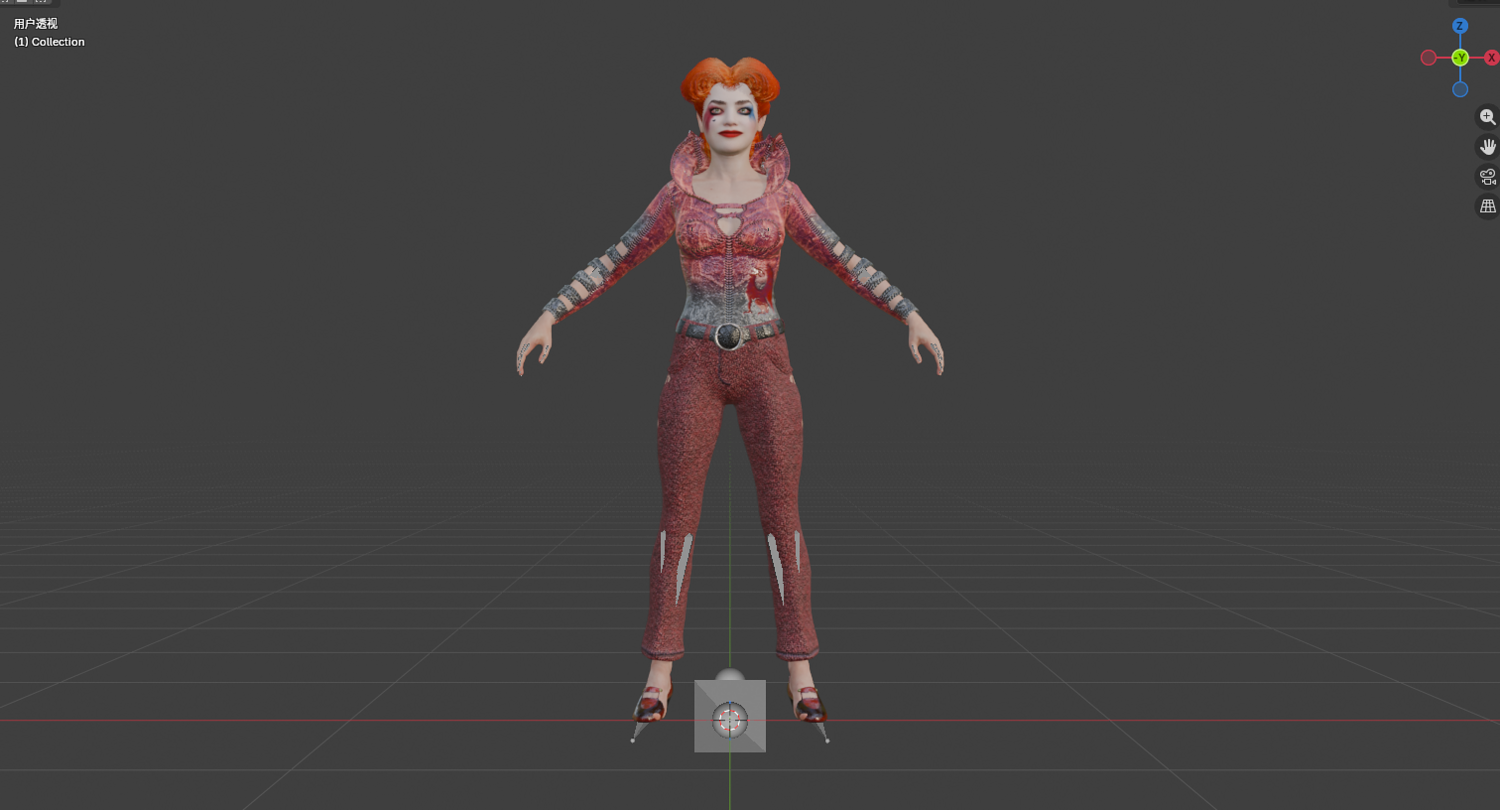Viewport: 1500px width, 810px height.
Task: Click the "用户透视" view label
Action: (36, 24)
